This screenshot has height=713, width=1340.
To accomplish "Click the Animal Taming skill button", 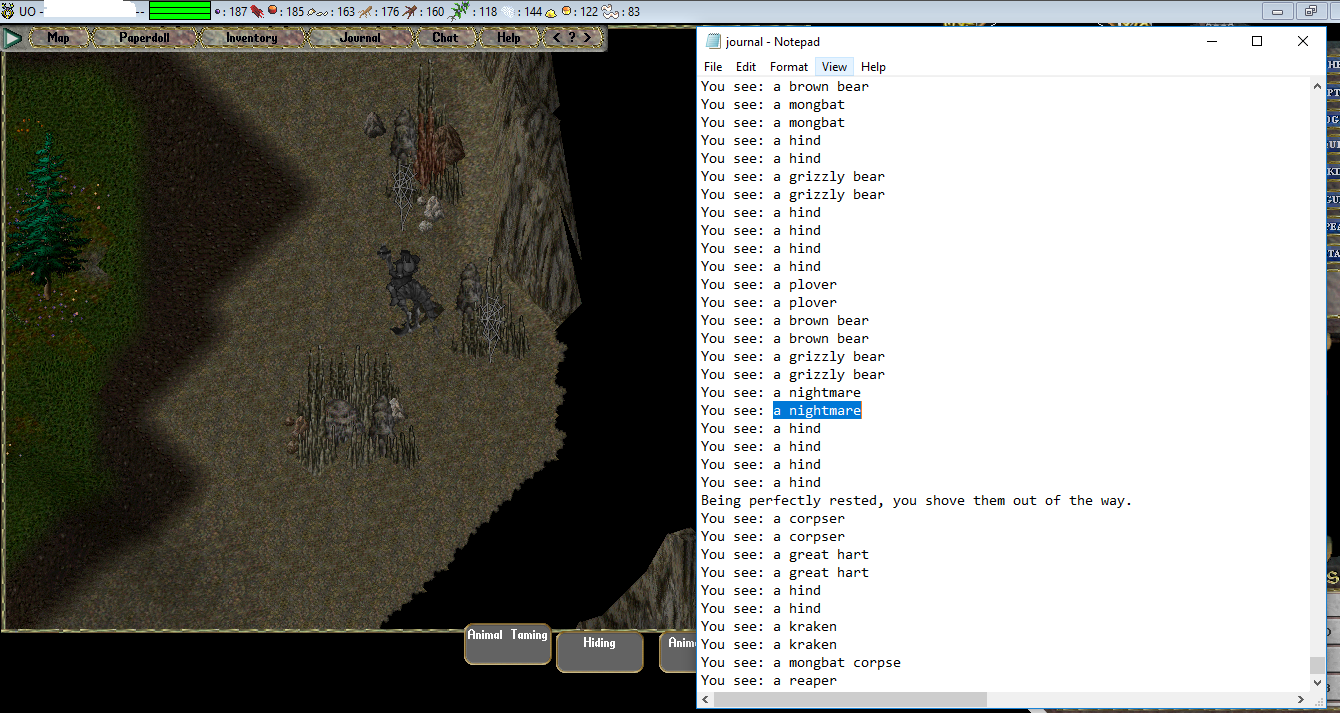I will click(x=508, y=644).
